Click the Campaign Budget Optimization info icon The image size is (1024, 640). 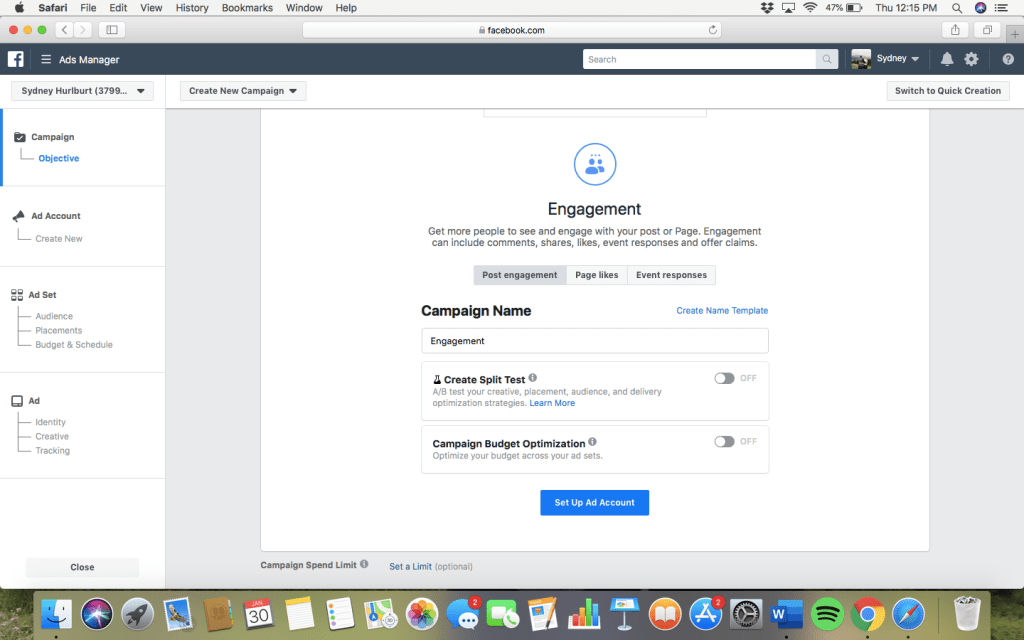tap(593, 442)
